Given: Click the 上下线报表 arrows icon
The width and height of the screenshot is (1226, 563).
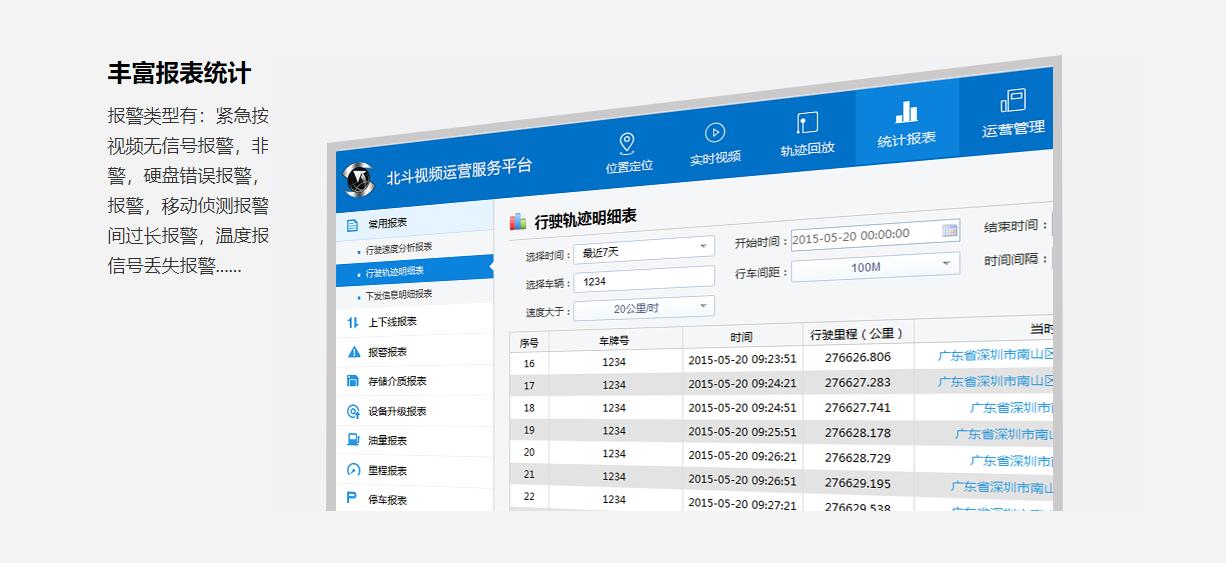Looking at the screenshot, I should point(352,323).
